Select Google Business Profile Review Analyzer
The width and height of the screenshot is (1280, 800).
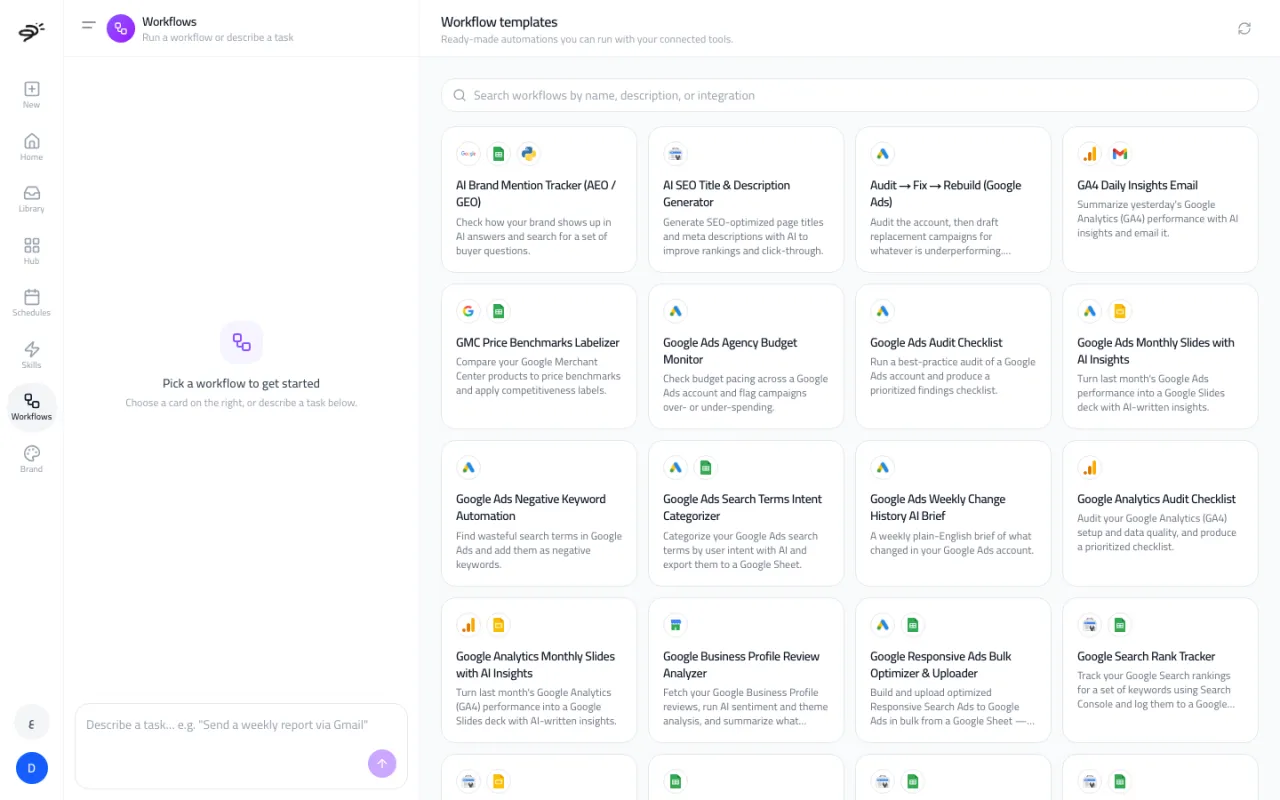pyautogui.click(x=746, y=670)
